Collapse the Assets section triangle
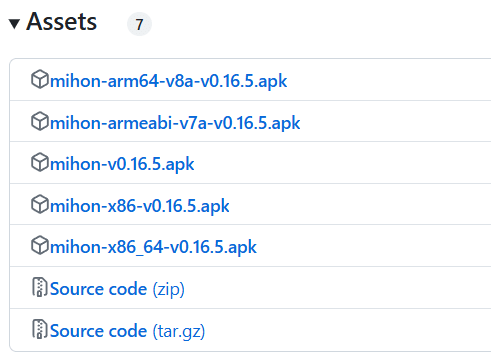 pyautogui.click(x=14, y=24)
